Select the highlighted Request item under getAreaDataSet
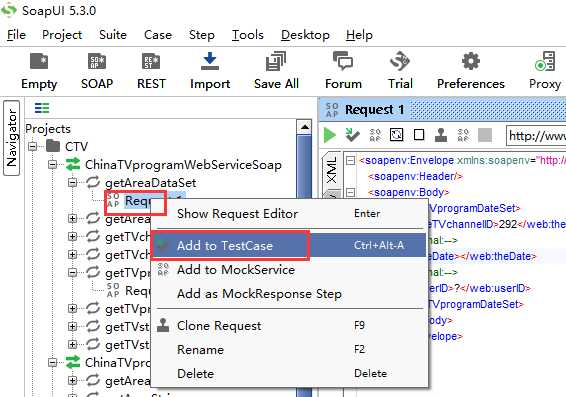This screenshot has height=397, width=566. [x=138, y=201]
